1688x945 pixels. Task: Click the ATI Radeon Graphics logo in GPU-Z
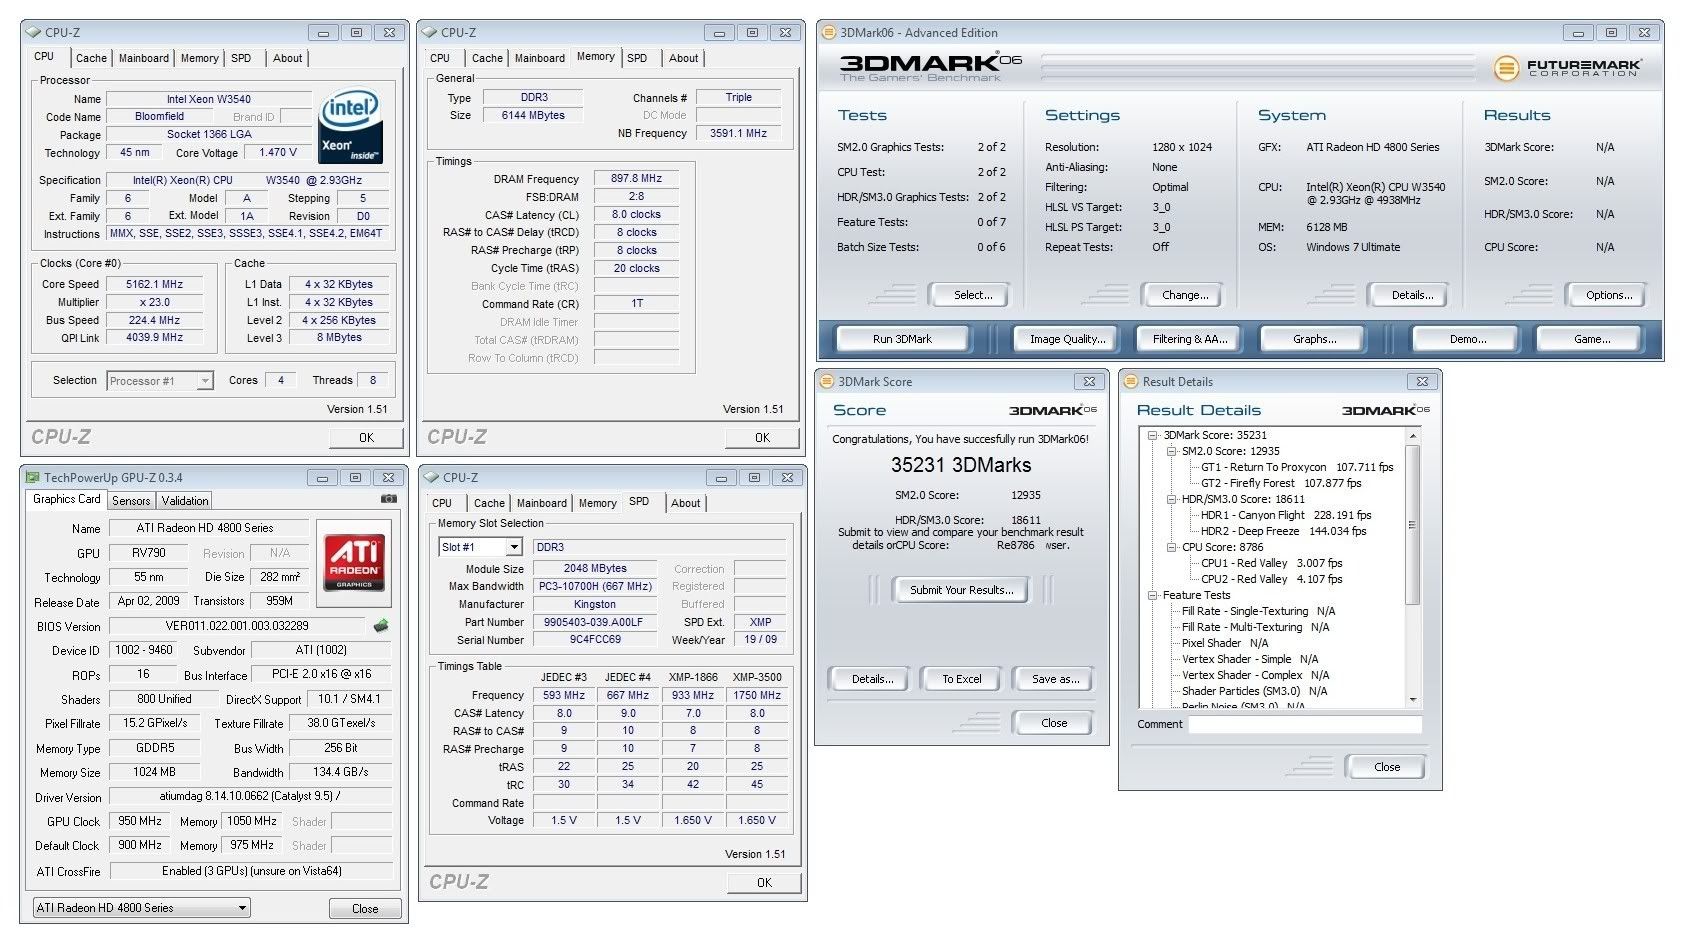[354, 563]
